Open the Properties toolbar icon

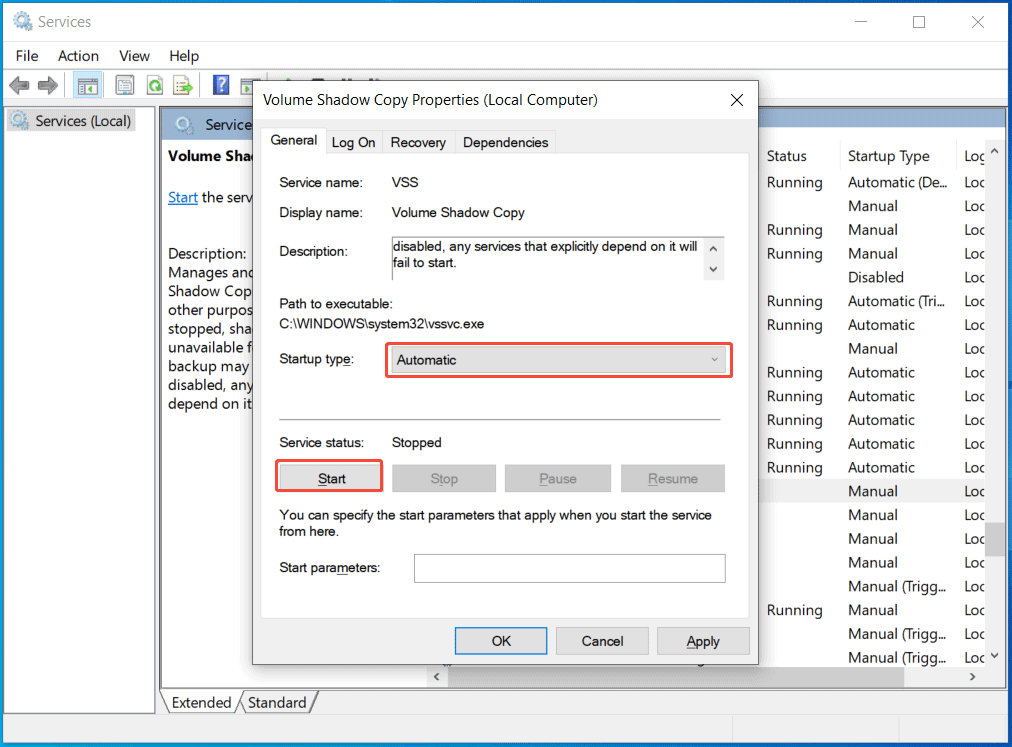click(124, 85)
